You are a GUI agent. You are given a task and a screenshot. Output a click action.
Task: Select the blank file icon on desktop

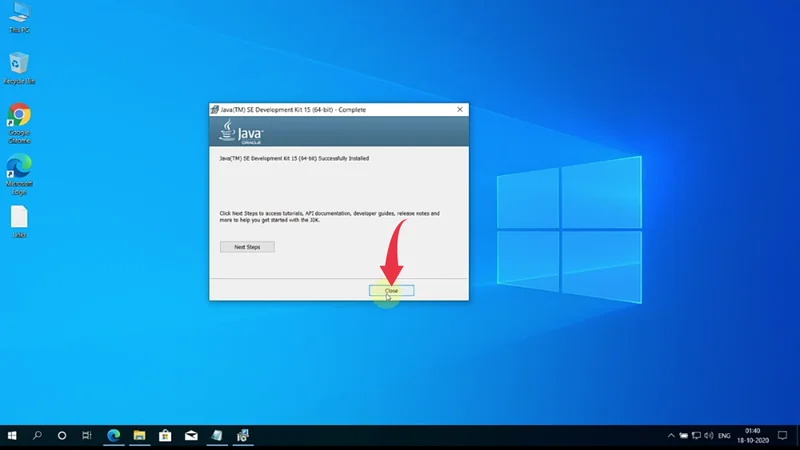coord(19,219)
